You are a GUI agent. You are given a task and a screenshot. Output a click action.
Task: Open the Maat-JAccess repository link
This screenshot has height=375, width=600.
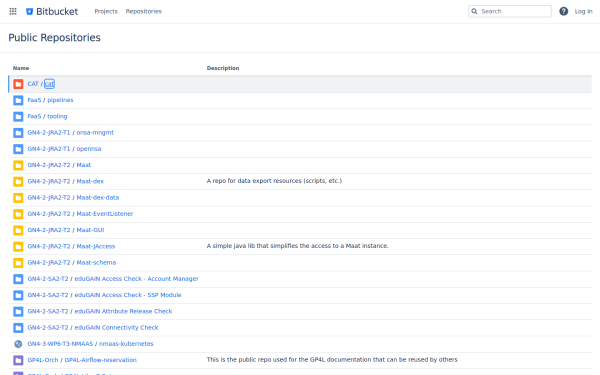pos(96,246)
